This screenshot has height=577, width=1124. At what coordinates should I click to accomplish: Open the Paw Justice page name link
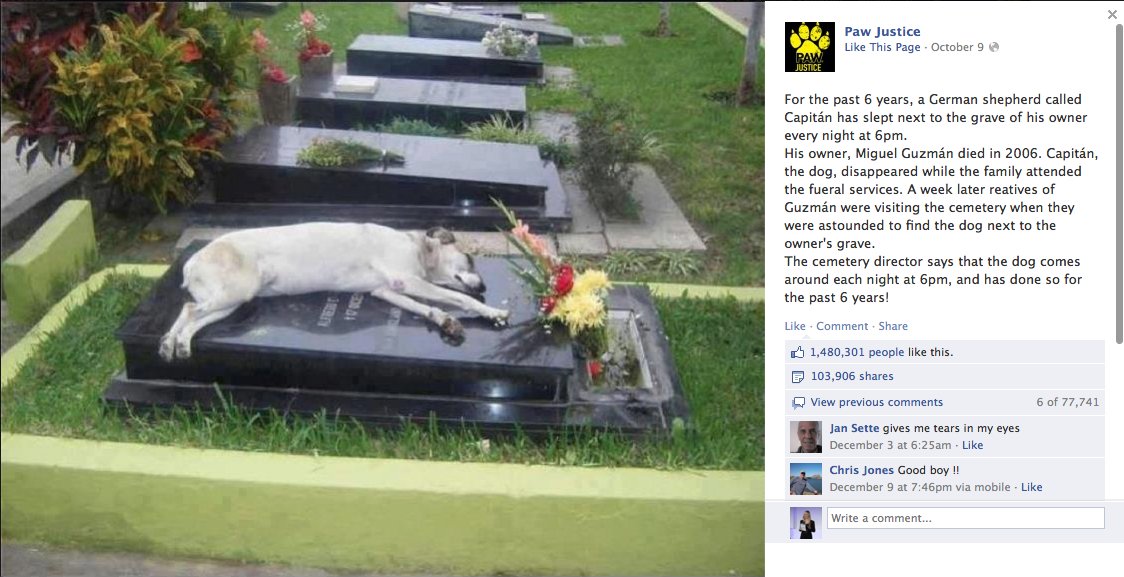[x=882, y=32]
